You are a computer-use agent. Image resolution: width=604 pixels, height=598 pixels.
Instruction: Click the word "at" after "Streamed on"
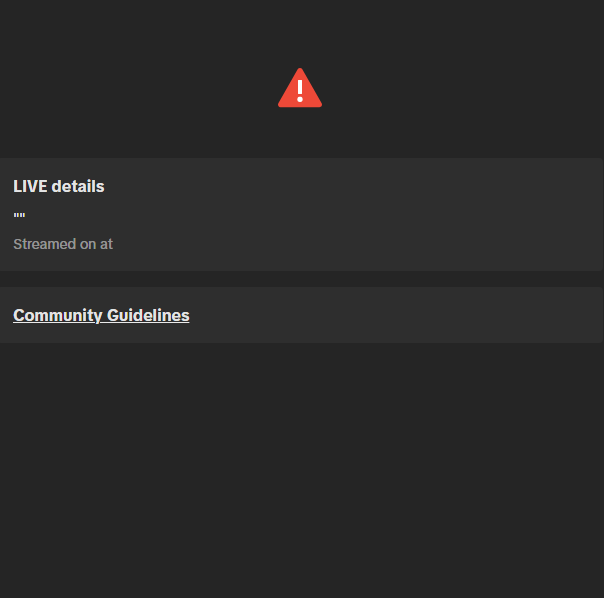[x=107, y=244]
